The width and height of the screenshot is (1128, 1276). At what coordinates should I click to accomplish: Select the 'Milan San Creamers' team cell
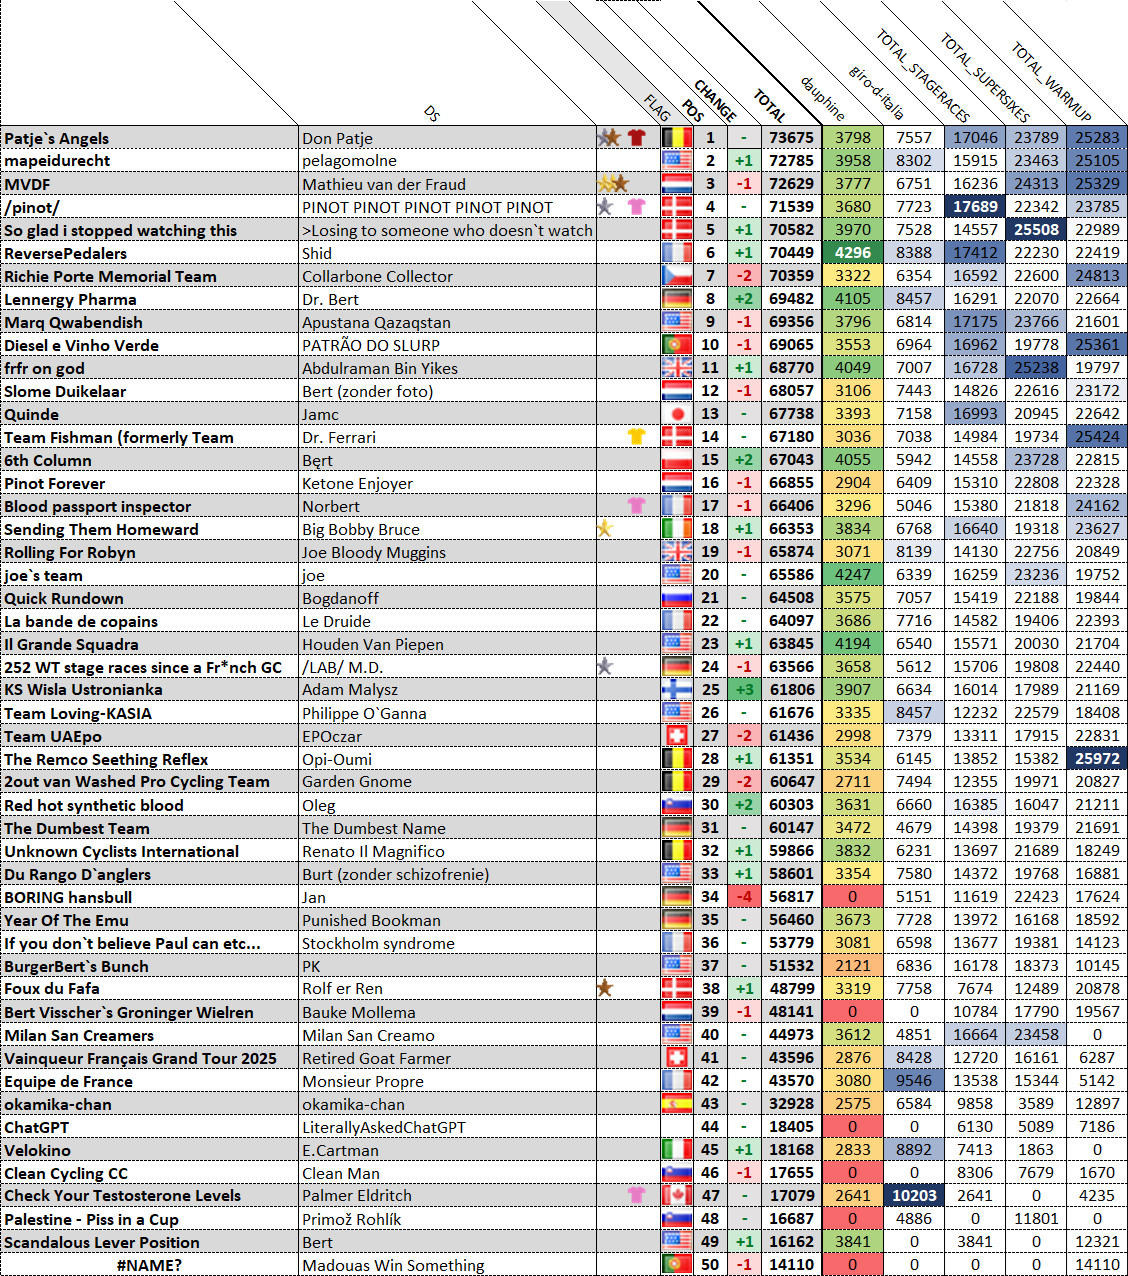click(x=150, y=1034)
